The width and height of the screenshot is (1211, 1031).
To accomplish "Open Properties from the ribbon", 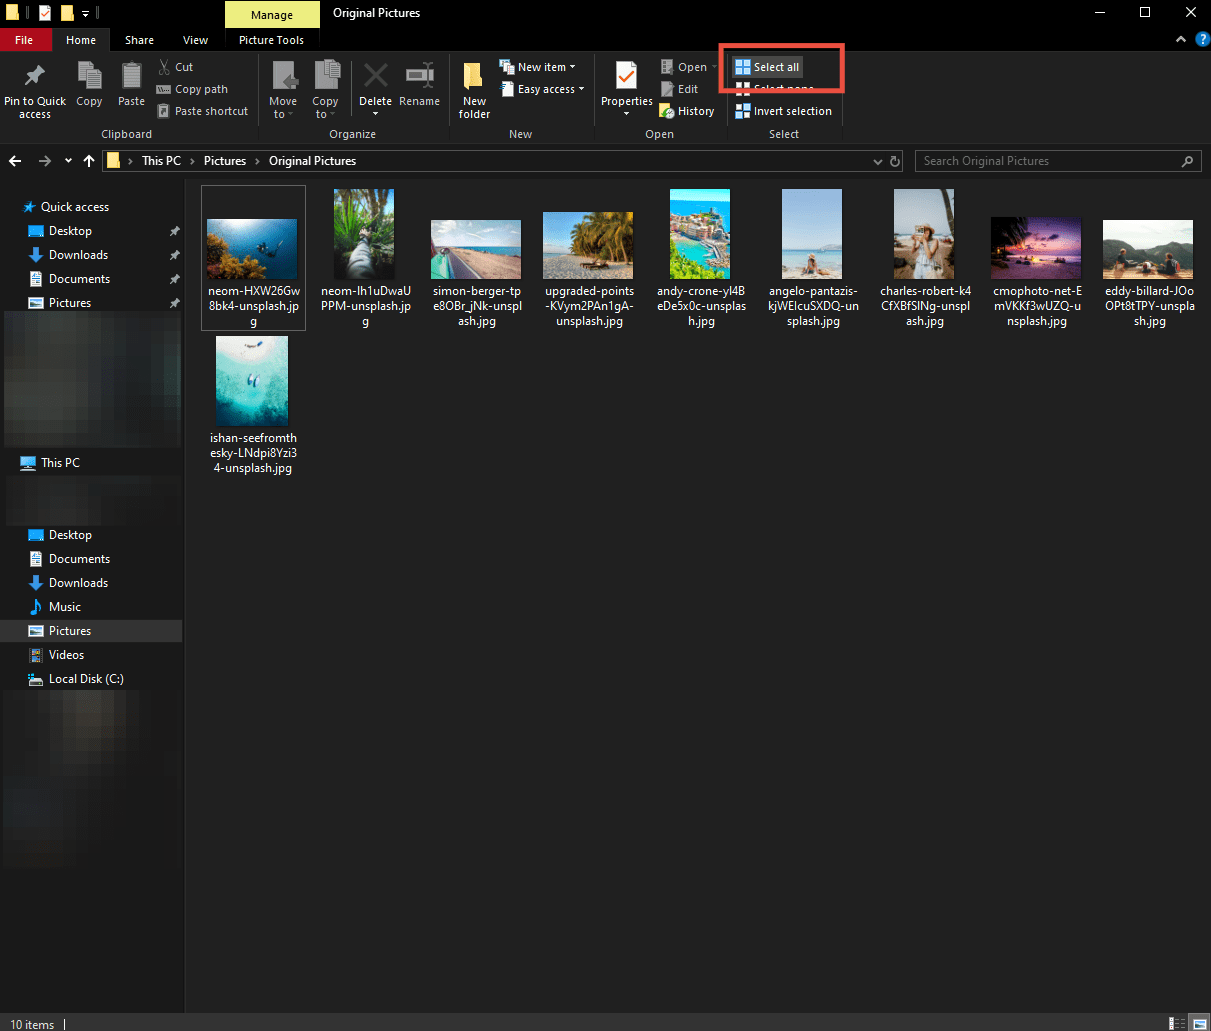I will [x=626, y=78].
